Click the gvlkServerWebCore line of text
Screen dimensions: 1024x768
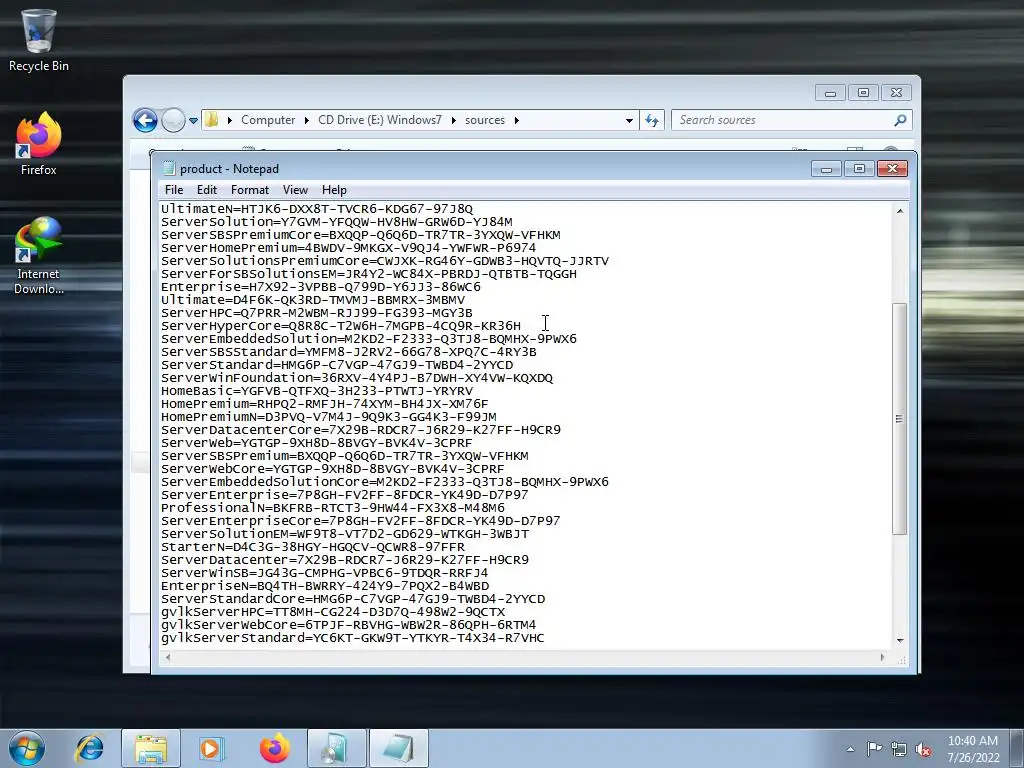pos(348,625)
